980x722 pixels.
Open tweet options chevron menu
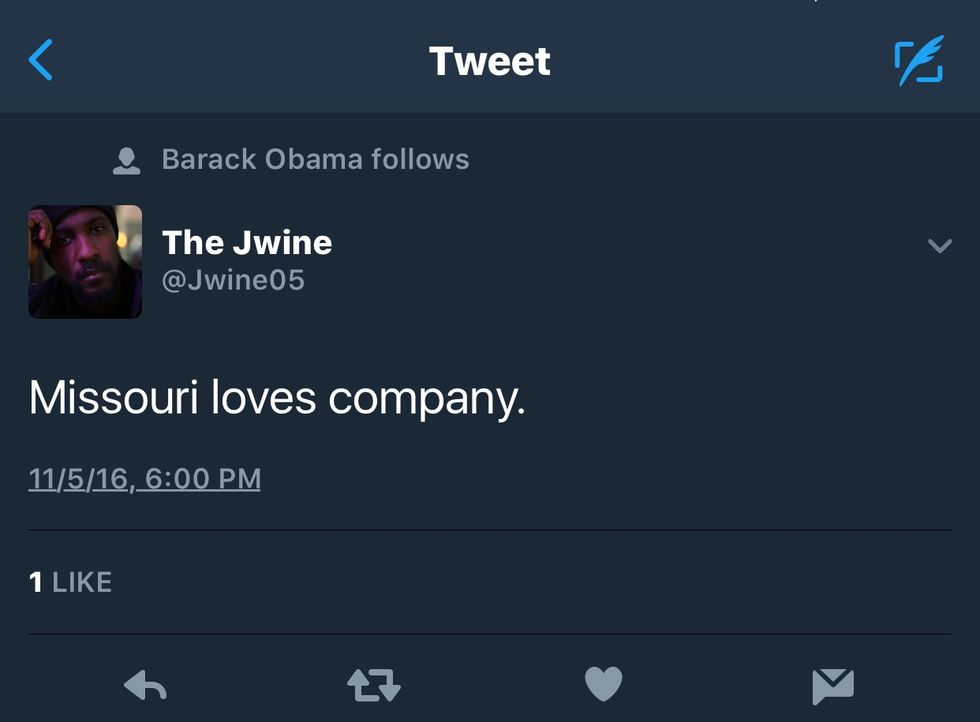tap(939, 245)
